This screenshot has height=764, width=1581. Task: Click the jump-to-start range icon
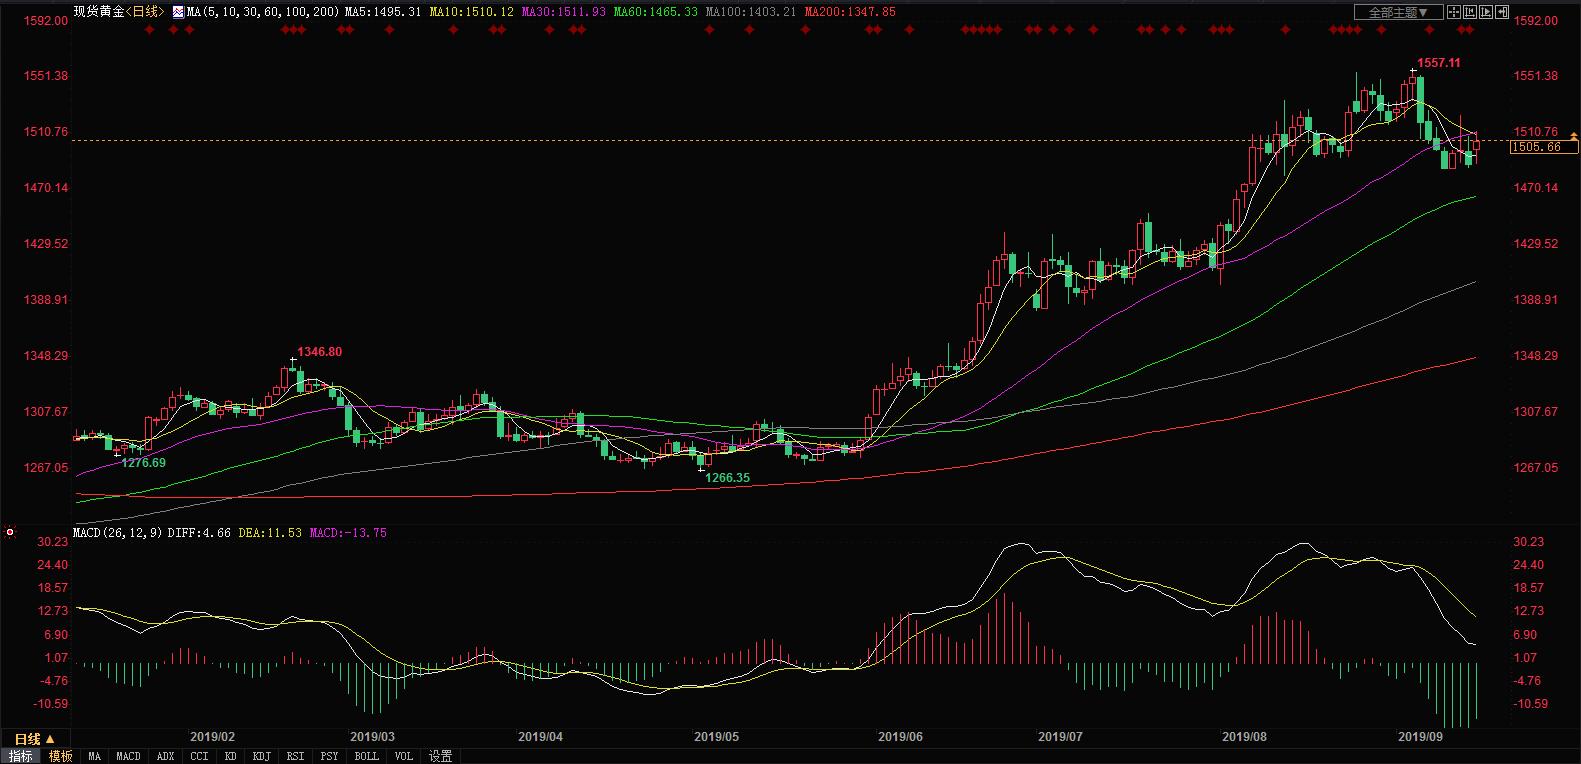pos(1470,12)
